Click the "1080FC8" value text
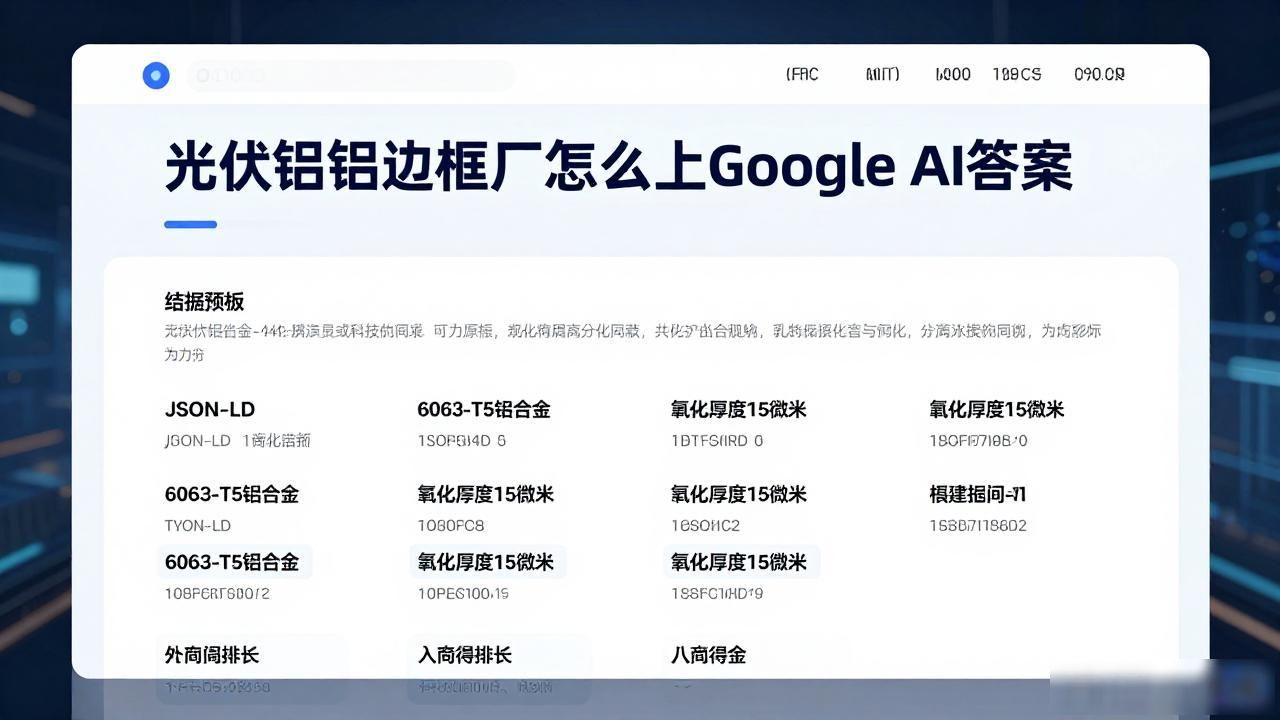Screen dimensions: 1280x720 coord(451,525)
